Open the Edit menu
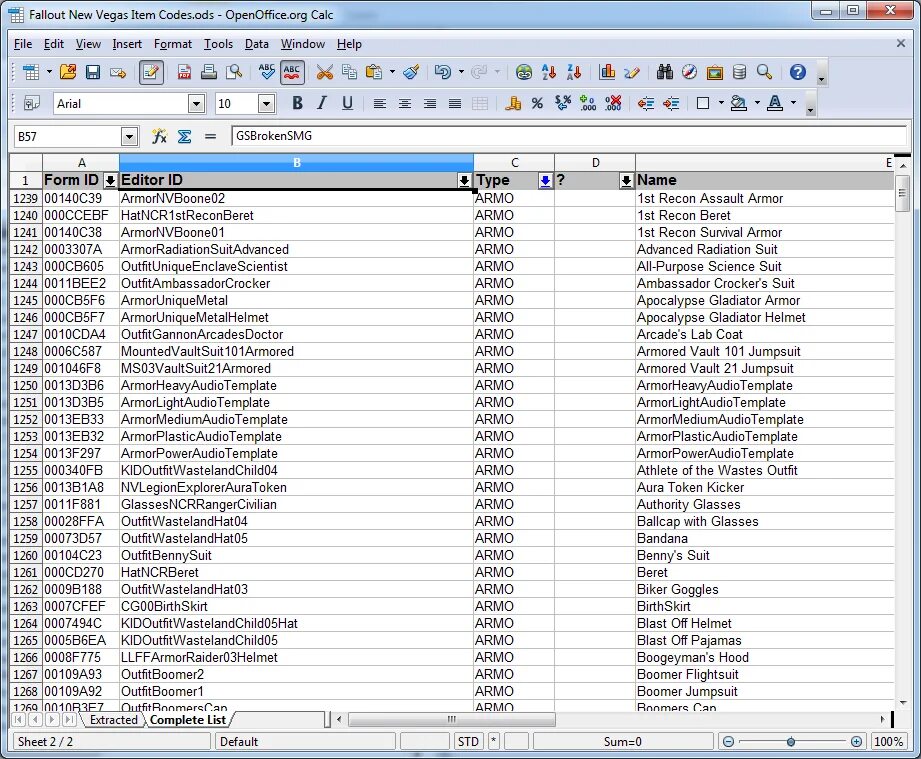 (53, 44)
